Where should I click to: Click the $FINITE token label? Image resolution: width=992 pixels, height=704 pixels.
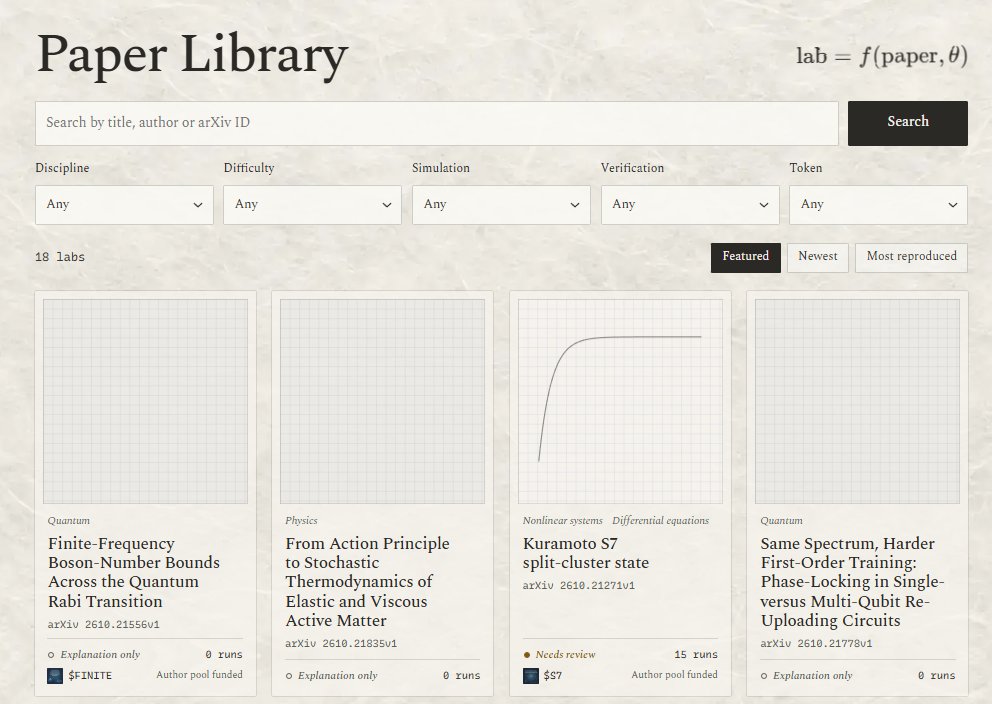(x=90, y=676)
